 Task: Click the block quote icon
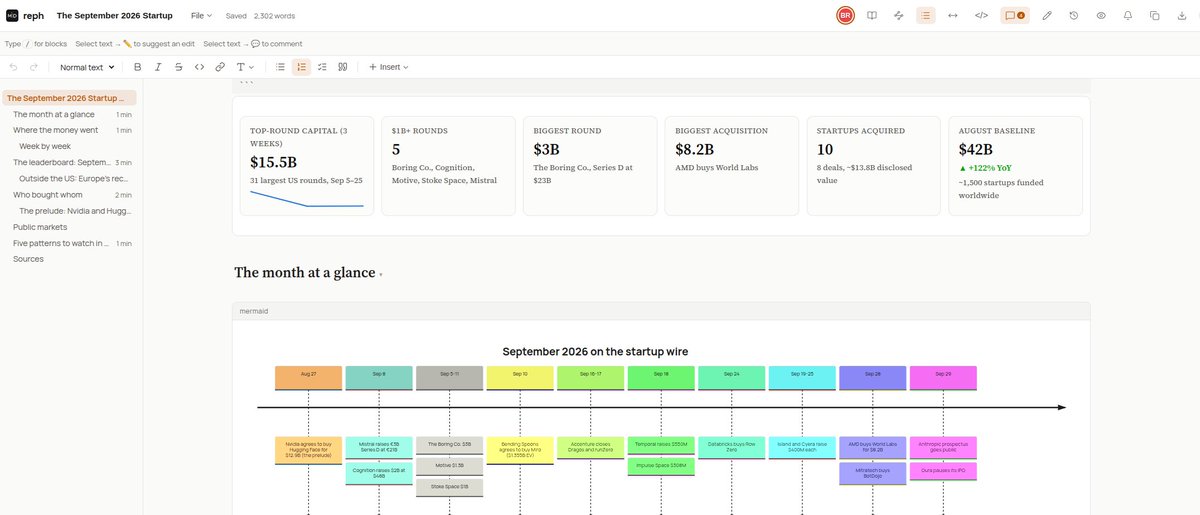pyautogui.click(x=343, y=67)
